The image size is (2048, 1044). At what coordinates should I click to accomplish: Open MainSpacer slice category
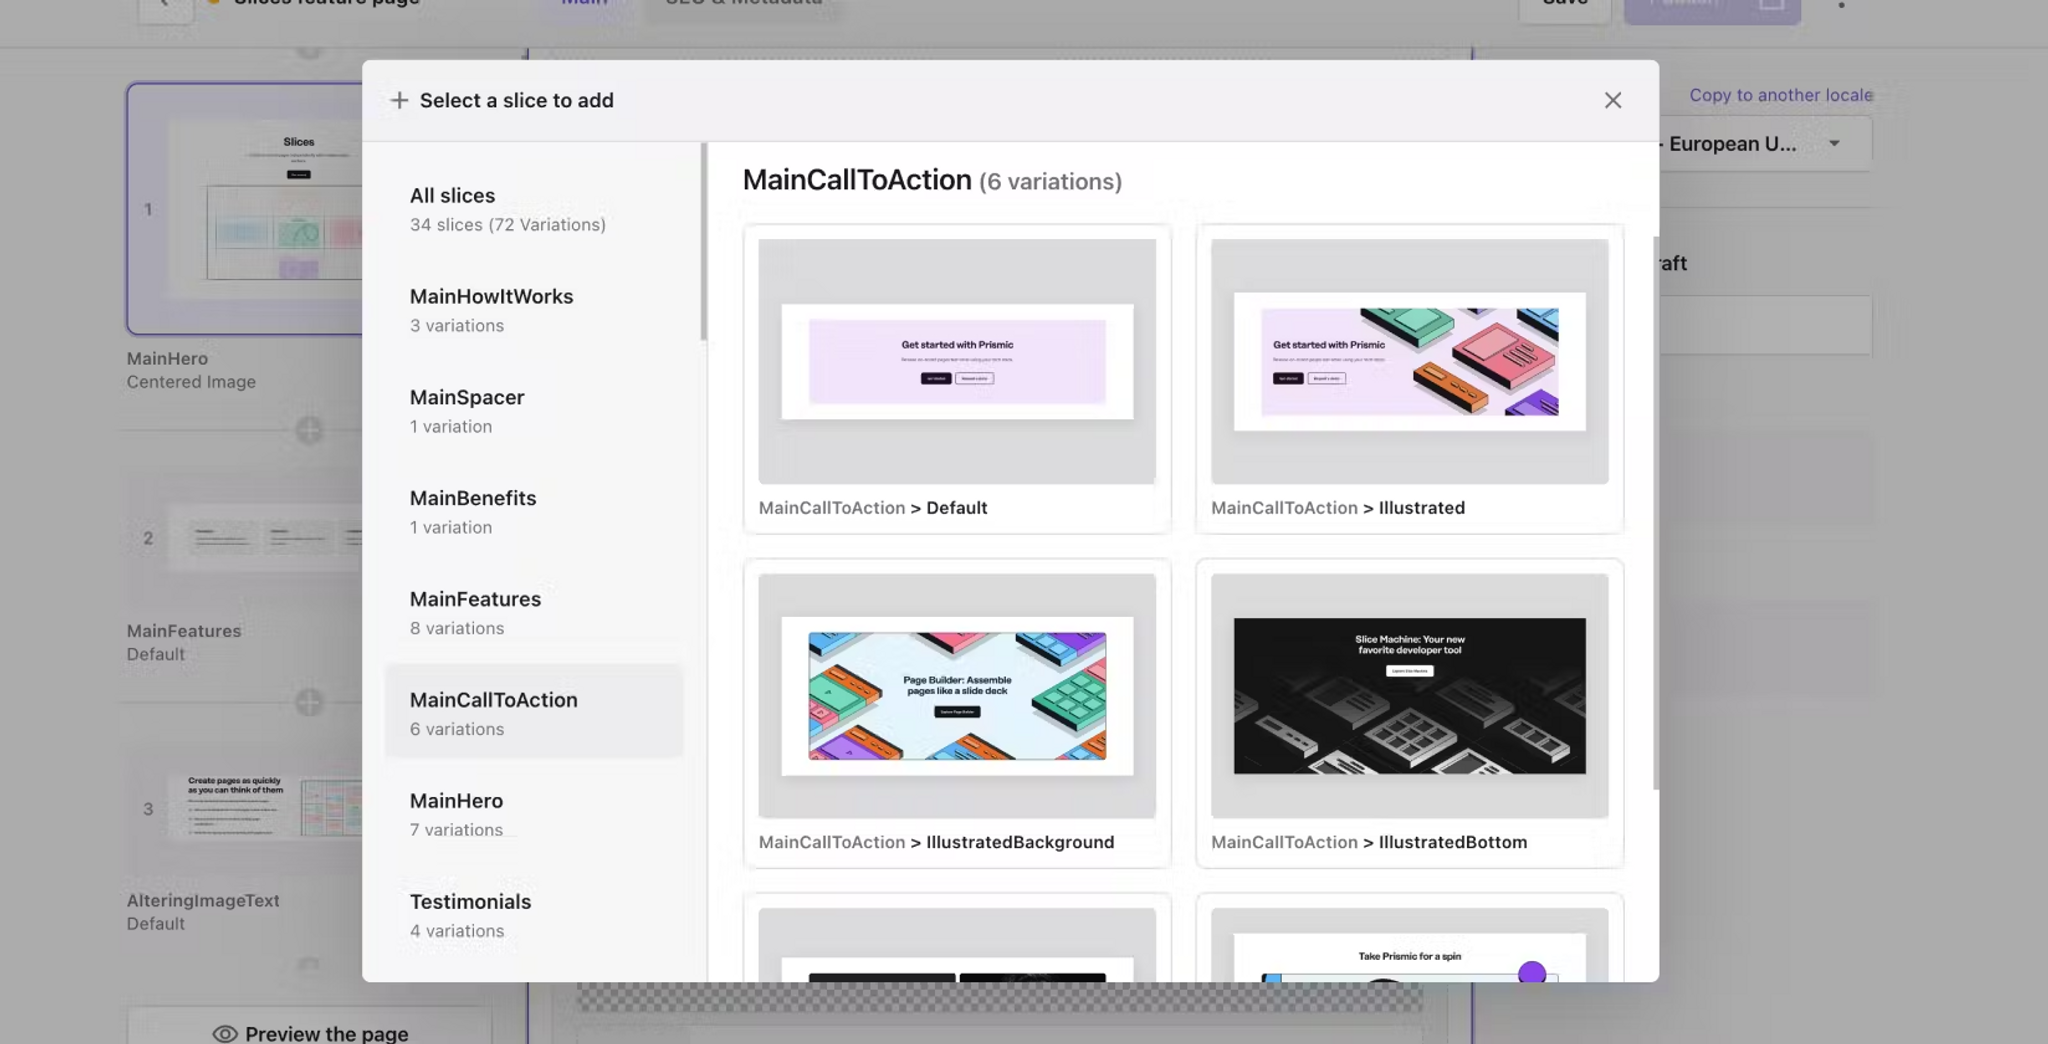(534, 411)
